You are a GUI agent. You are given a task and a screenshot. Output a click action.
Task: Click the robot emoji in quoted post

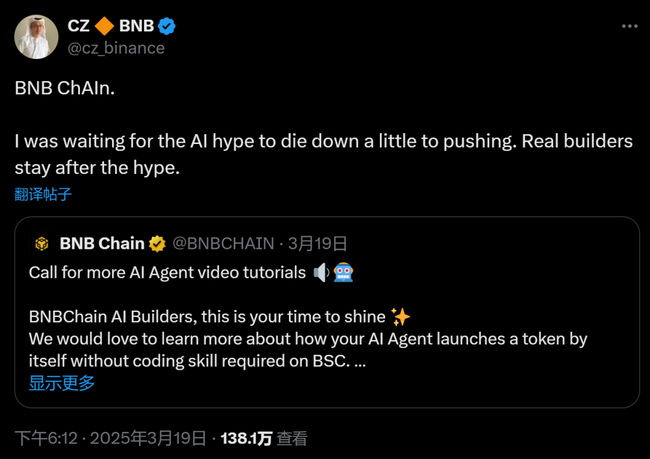(x=343, y=272)
